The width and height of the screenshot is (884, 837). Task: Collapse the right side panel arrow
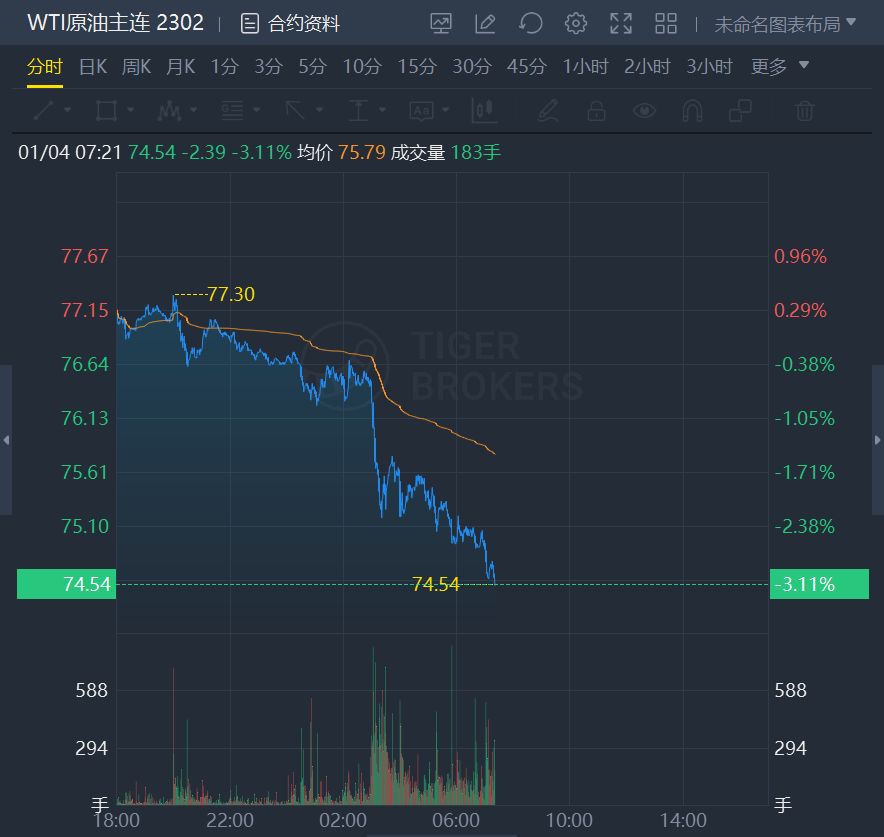pyautogui.click(x=878, y=440)
